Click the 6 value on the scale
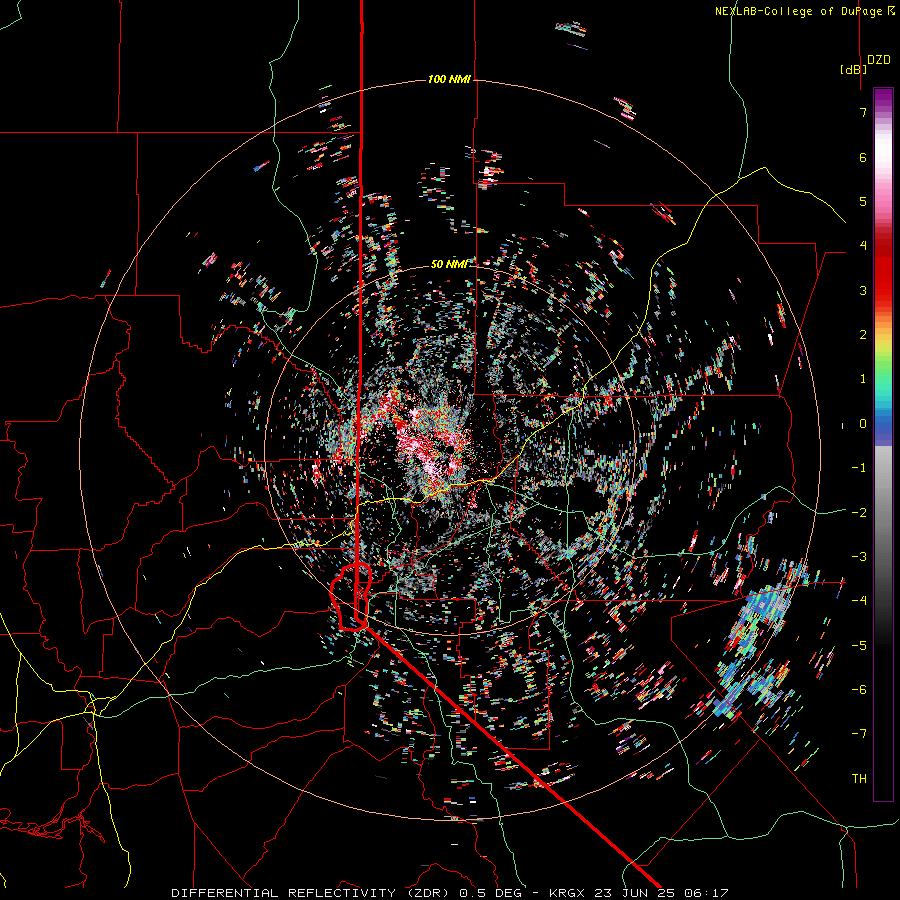Viewport: 900px width, 900px height. pyautogui.click(x=863, y=157)
